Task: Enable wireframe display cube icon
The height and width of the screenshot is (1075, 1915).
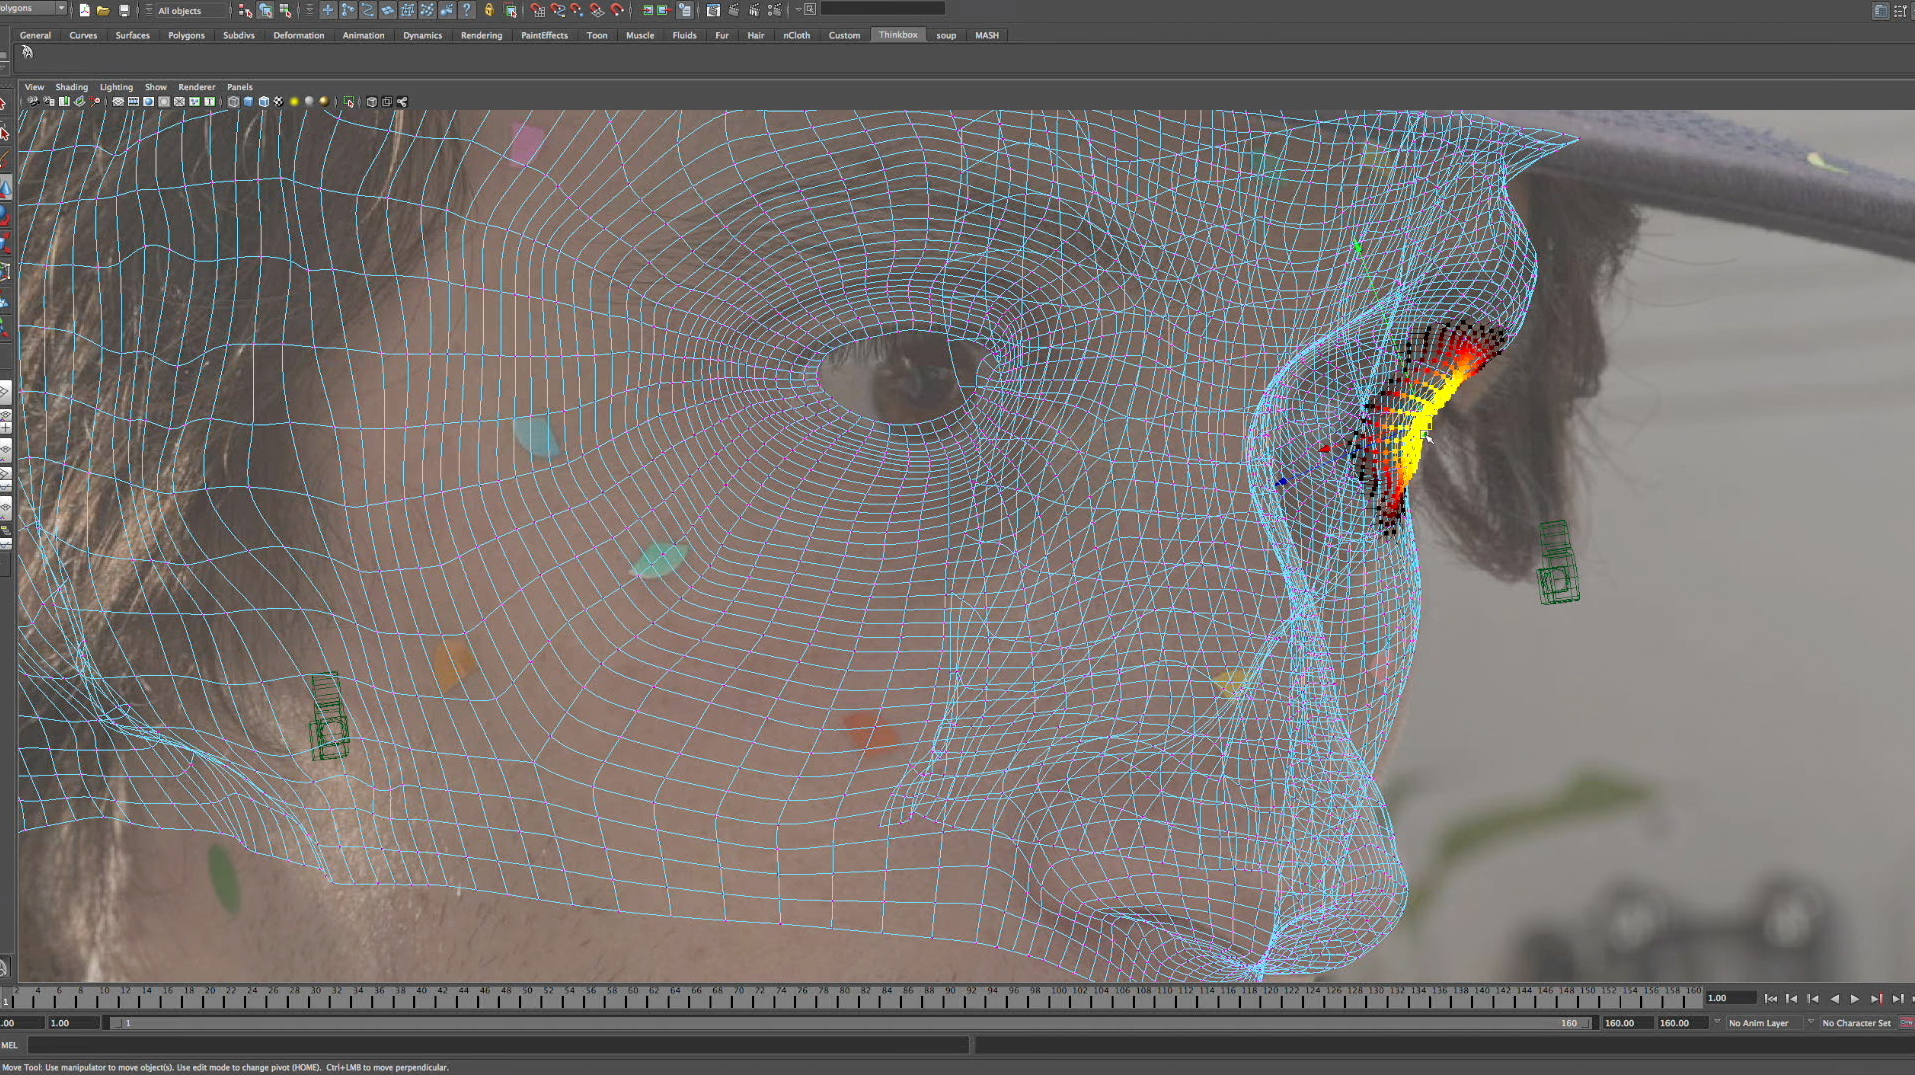Action: pos(233,102)
